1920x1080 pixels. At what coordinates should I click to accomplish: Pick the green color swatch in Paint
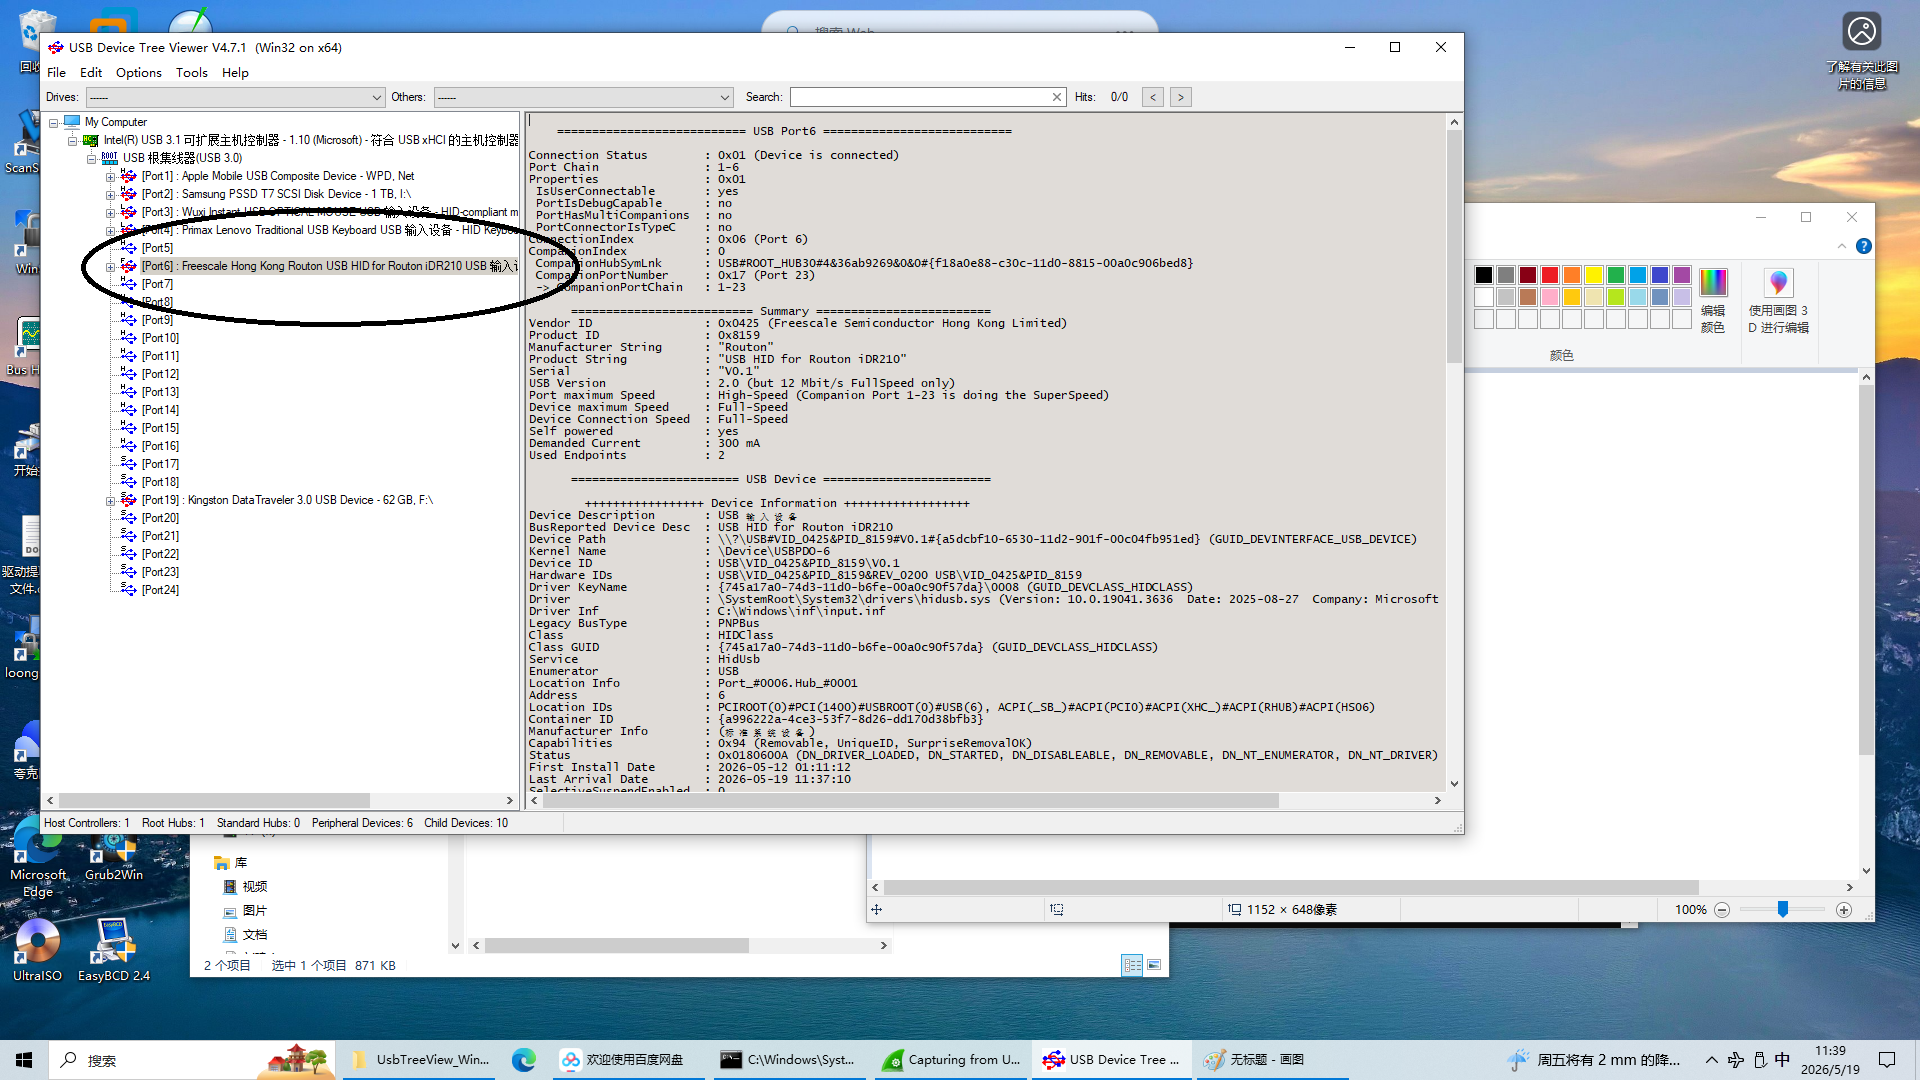(x=1616, y=275)
